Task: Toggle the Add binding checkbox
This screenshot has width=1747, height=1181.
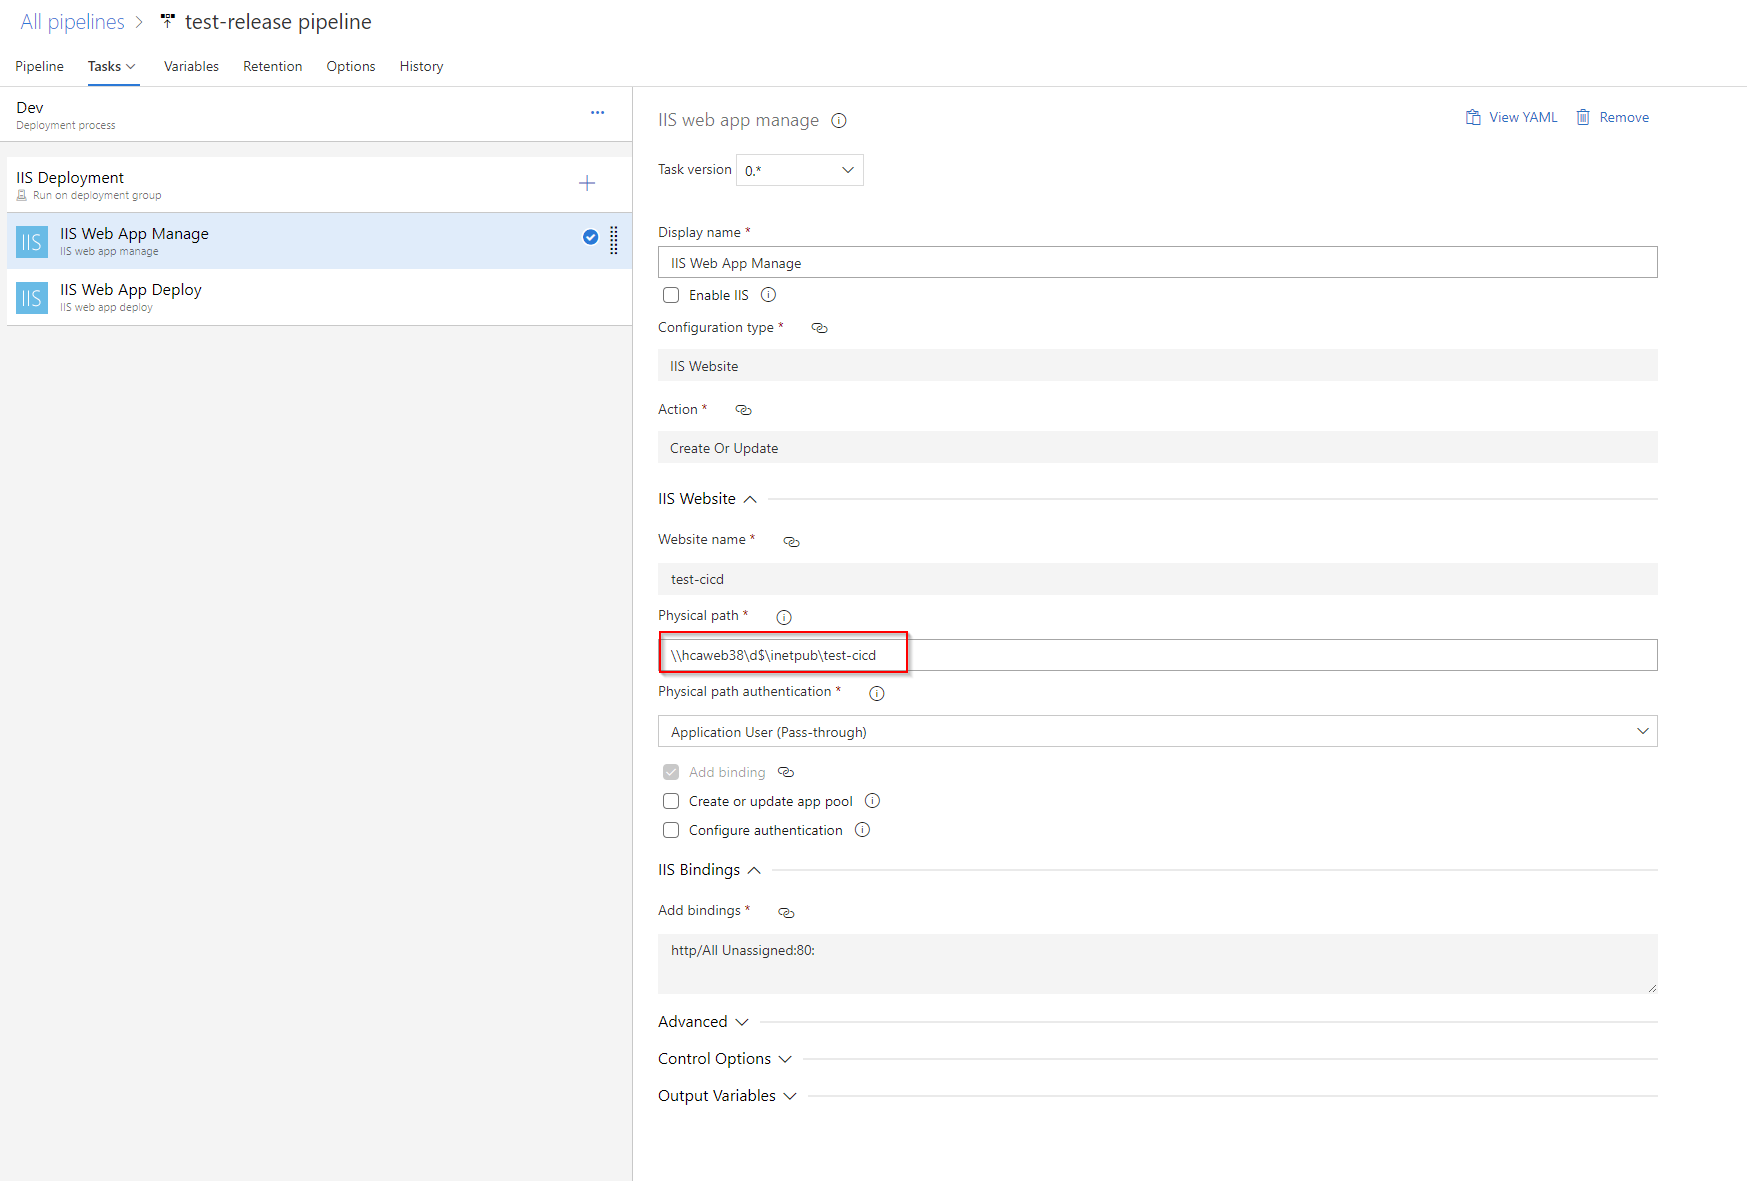Action: (671, 772)
